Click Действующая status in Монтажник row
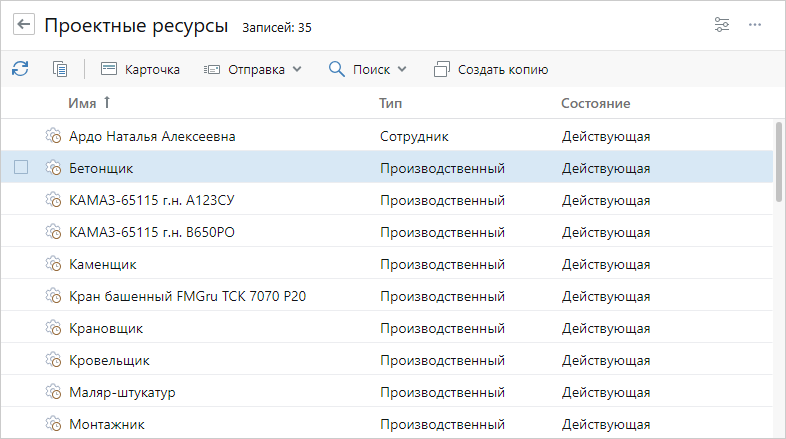 point(606,425)
